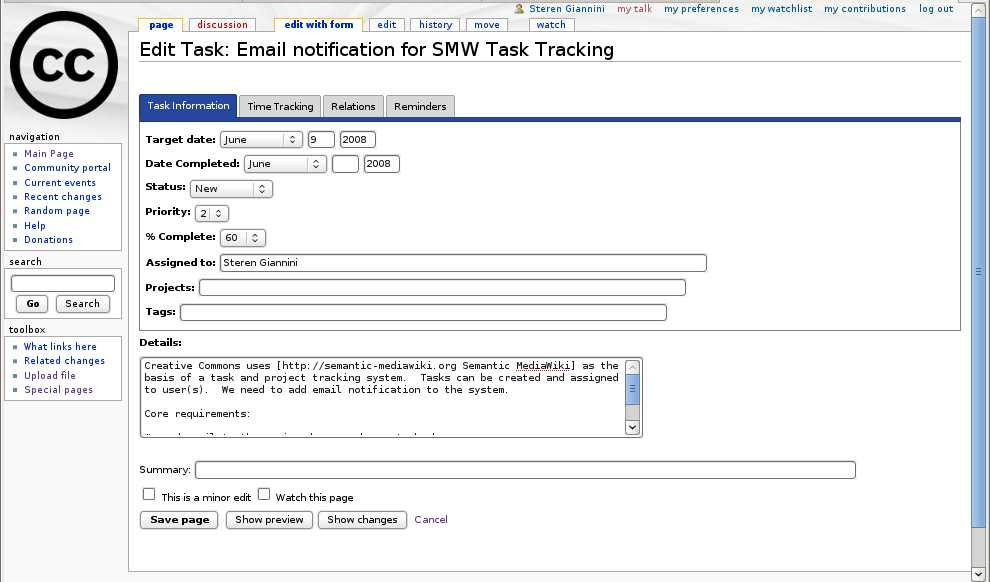Click the Show preview button
This screenshot has height=582, width=990.
tap(269, 520)
